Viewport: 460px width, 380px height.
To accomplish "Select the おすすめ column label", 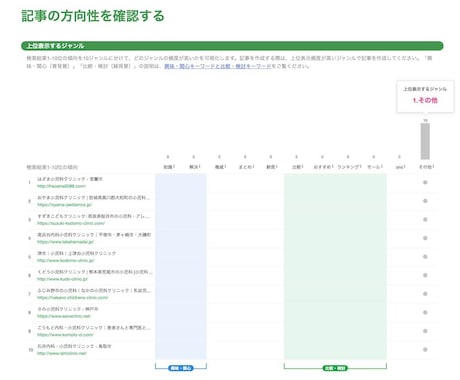I will click(x=322, y=167).
